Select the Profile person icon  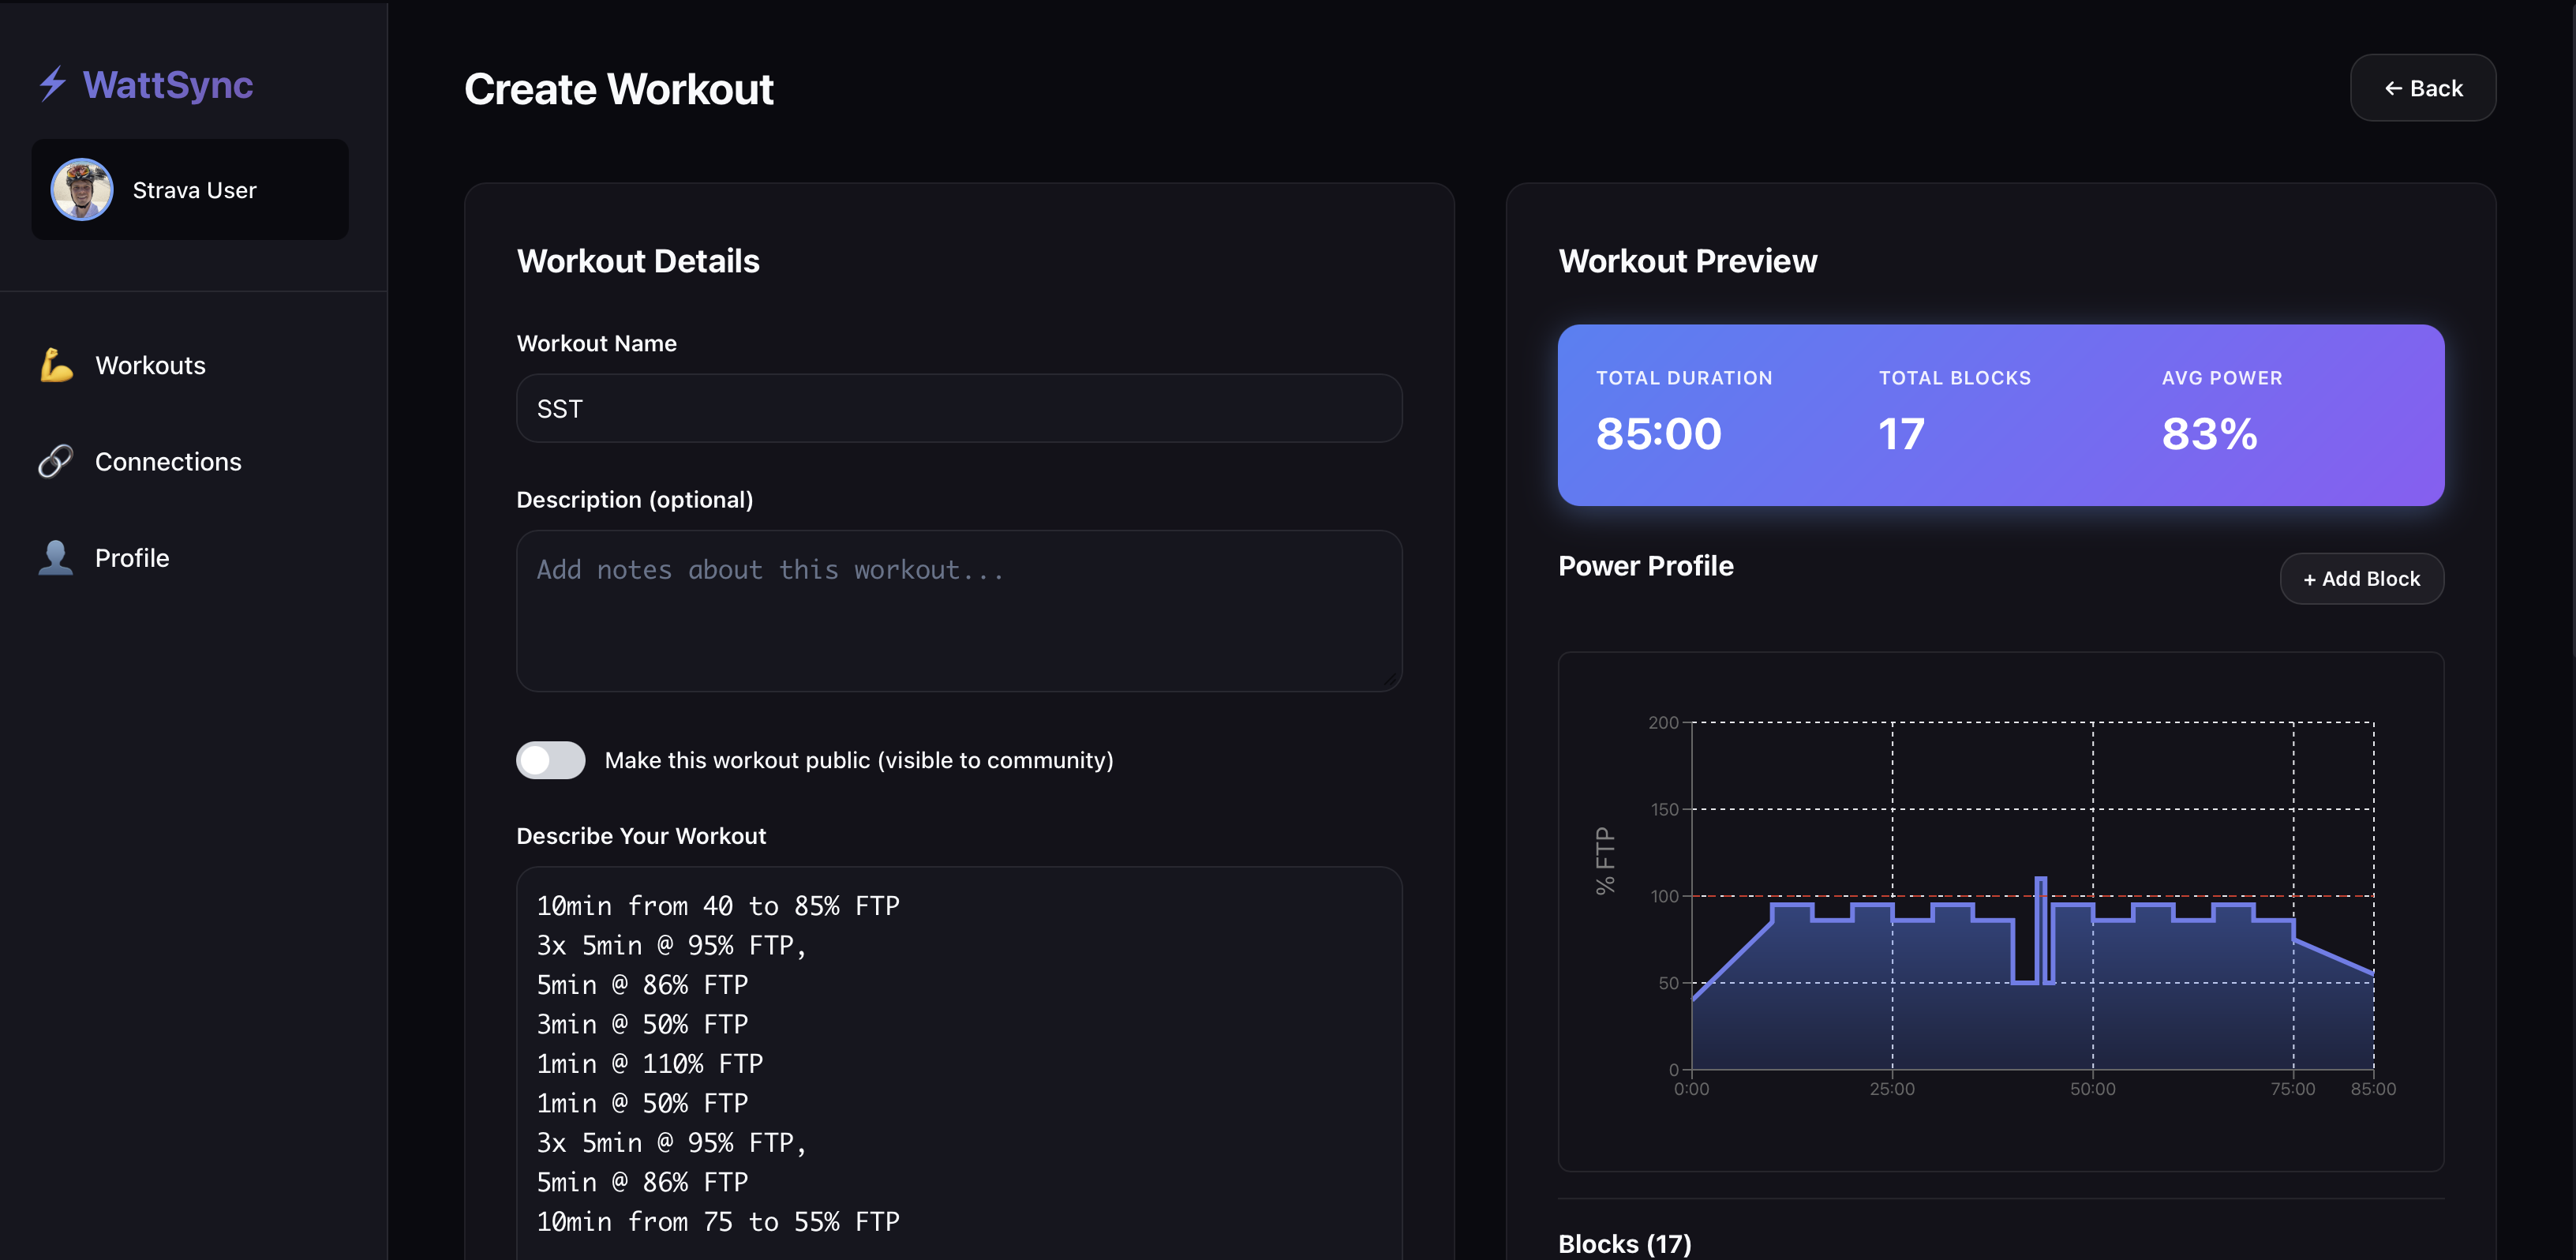pyautogui.click(x=55, y=557)
